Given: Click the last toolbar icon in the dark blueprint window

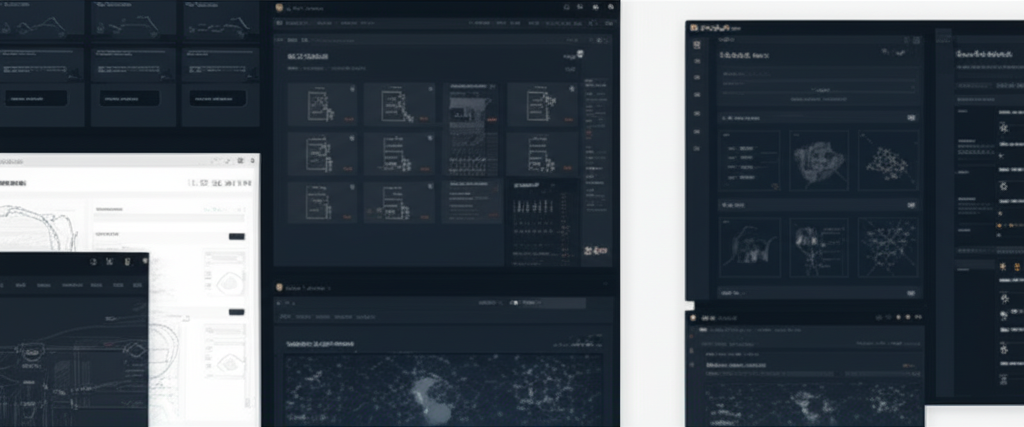Looking at the screenshot, I should tap(143, 261).
